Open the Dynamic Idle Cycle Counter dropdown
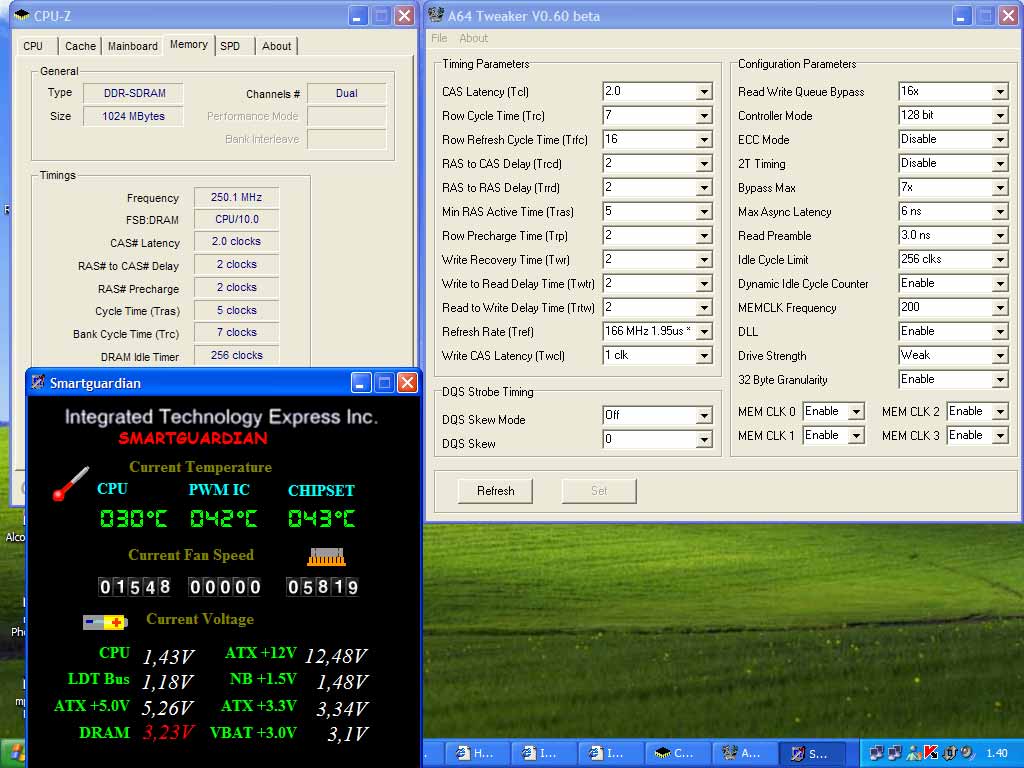 pyautogui.click(x=1000, y=284)
